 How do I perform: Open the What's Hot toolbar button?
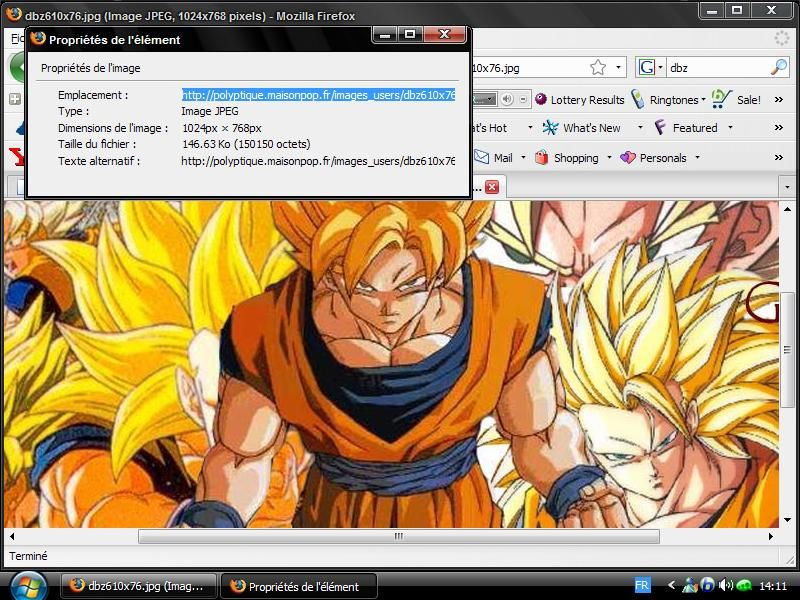[488, 128]
